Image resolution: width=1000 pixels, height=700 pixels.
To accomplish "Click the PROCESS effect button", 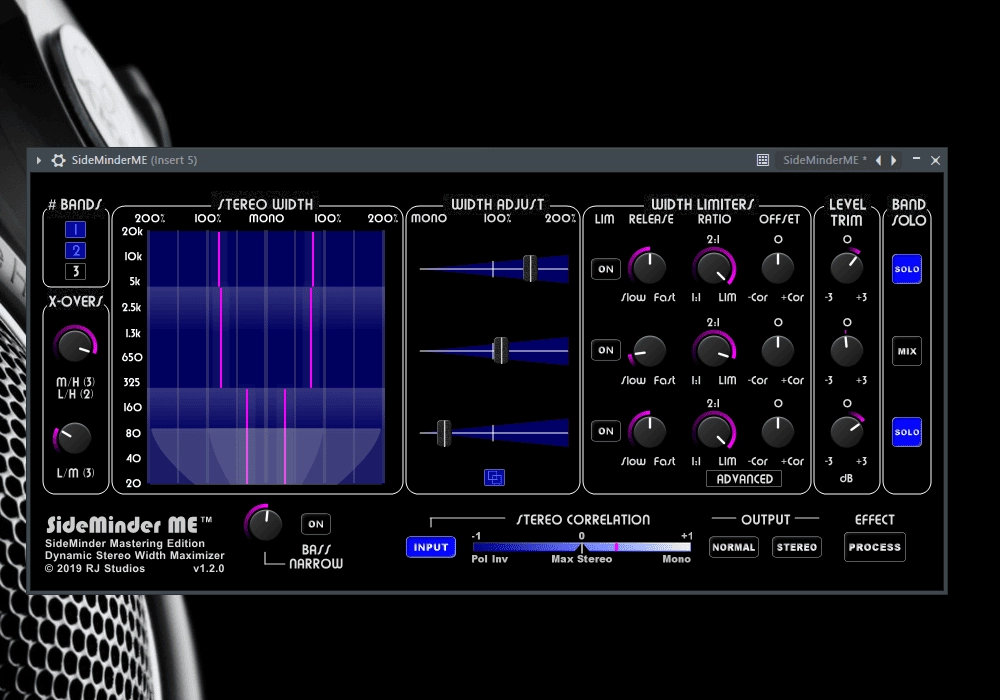I will (x=874, y=547).
